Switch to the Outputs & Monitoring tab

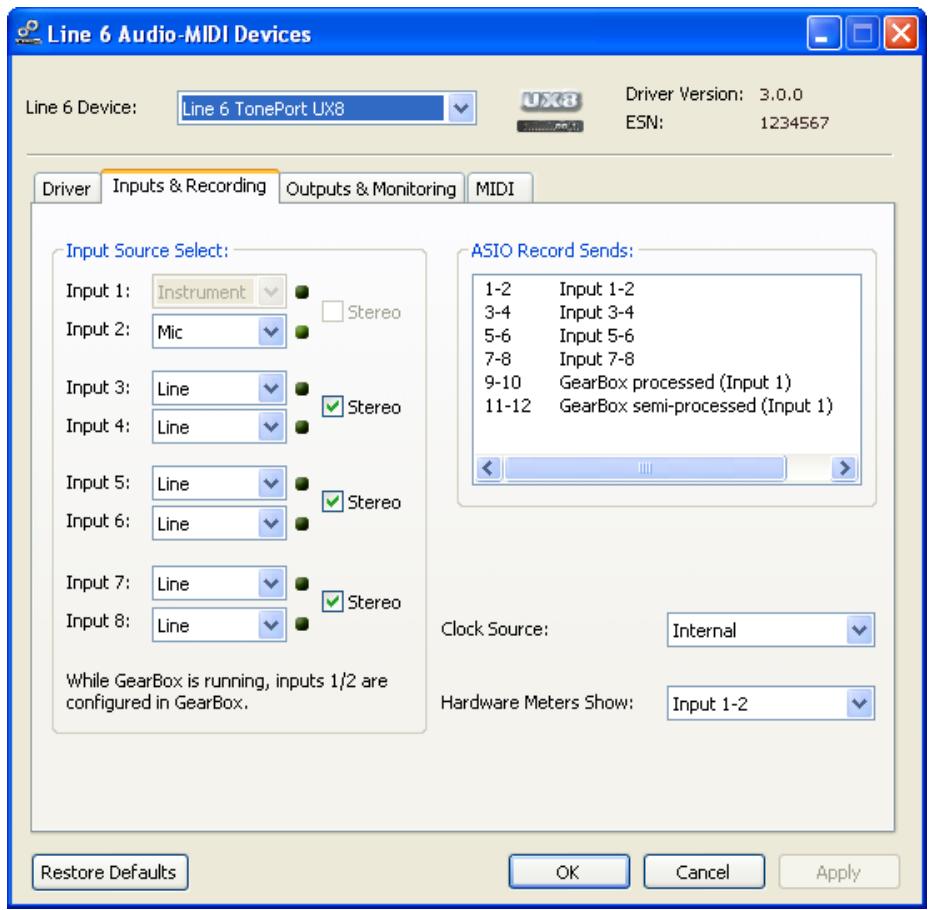pos(371,189)
